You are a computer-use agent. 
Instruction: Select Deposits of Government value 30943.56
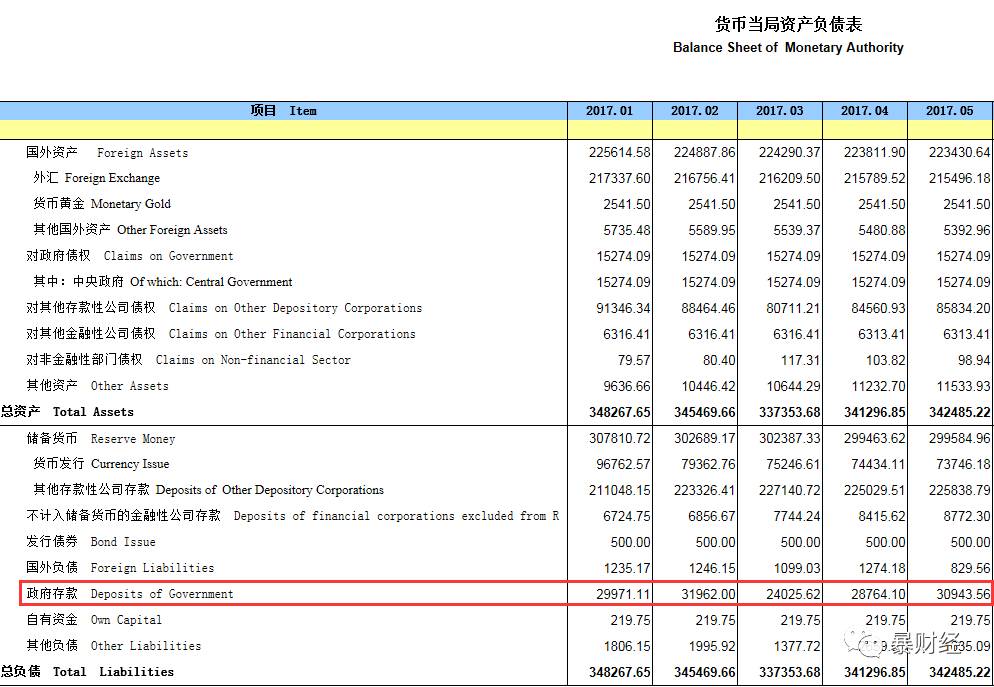pos(963,594)
